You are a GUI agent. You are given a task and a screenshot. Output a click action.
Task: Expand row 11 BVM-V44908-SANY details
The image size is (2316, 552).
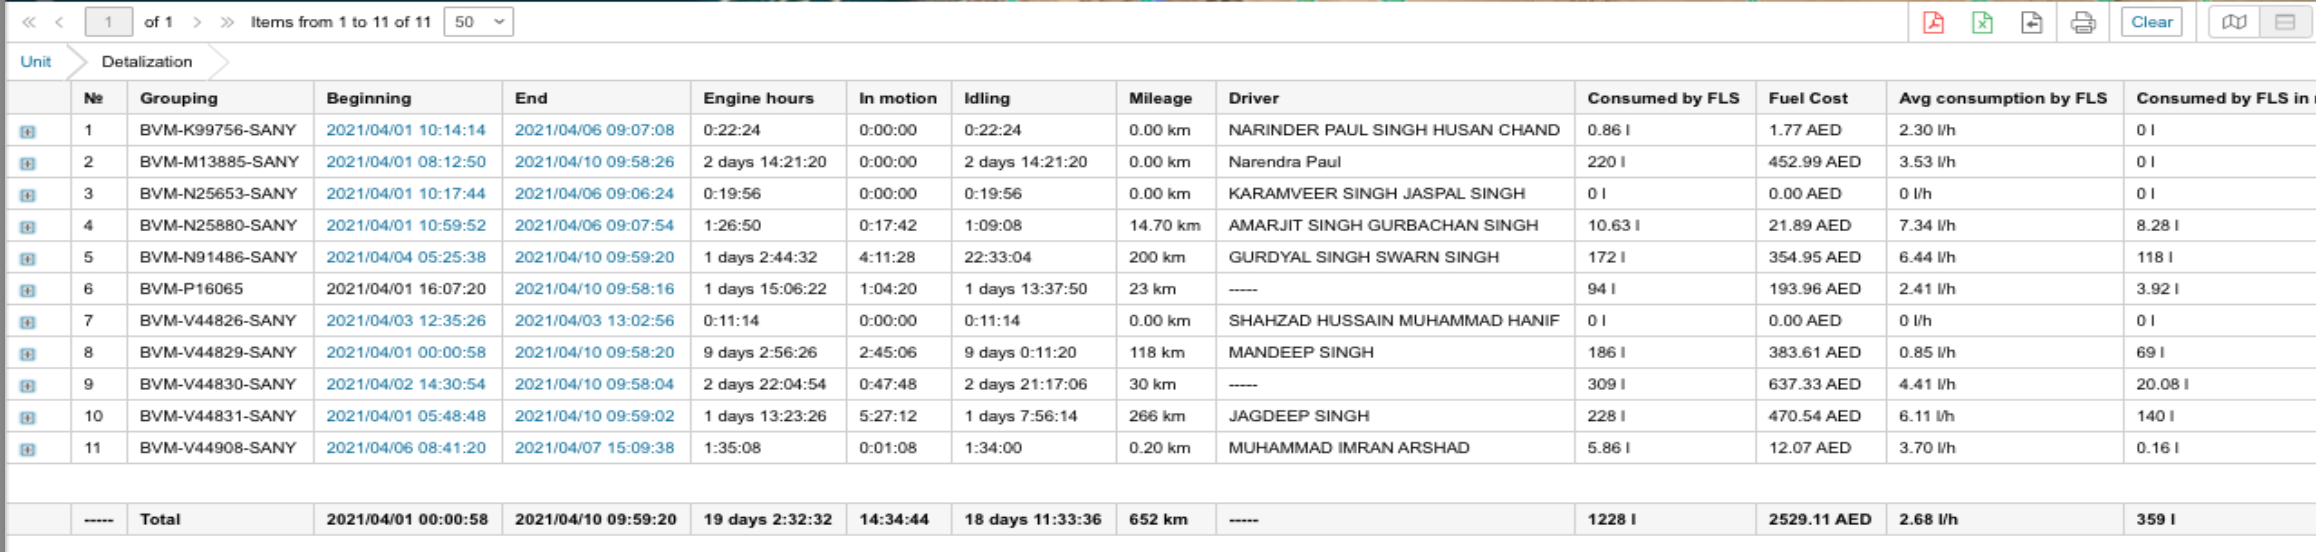coord(27,450)
